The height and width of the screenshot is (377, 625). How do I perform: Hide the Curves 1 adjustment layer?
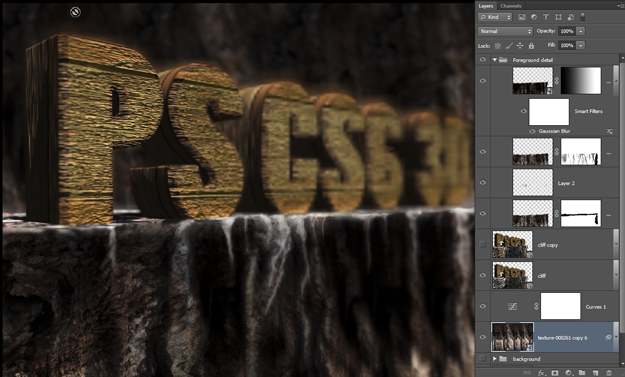coord(482,306)
